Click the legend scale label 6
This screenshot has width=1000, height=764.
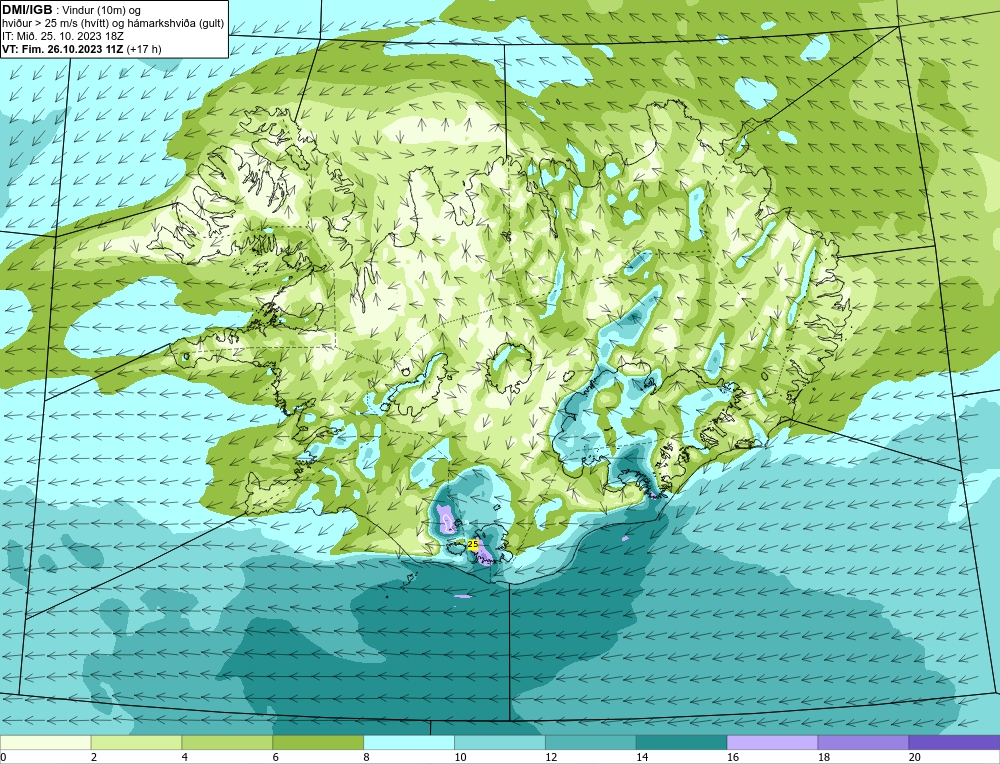click(275, 757)
